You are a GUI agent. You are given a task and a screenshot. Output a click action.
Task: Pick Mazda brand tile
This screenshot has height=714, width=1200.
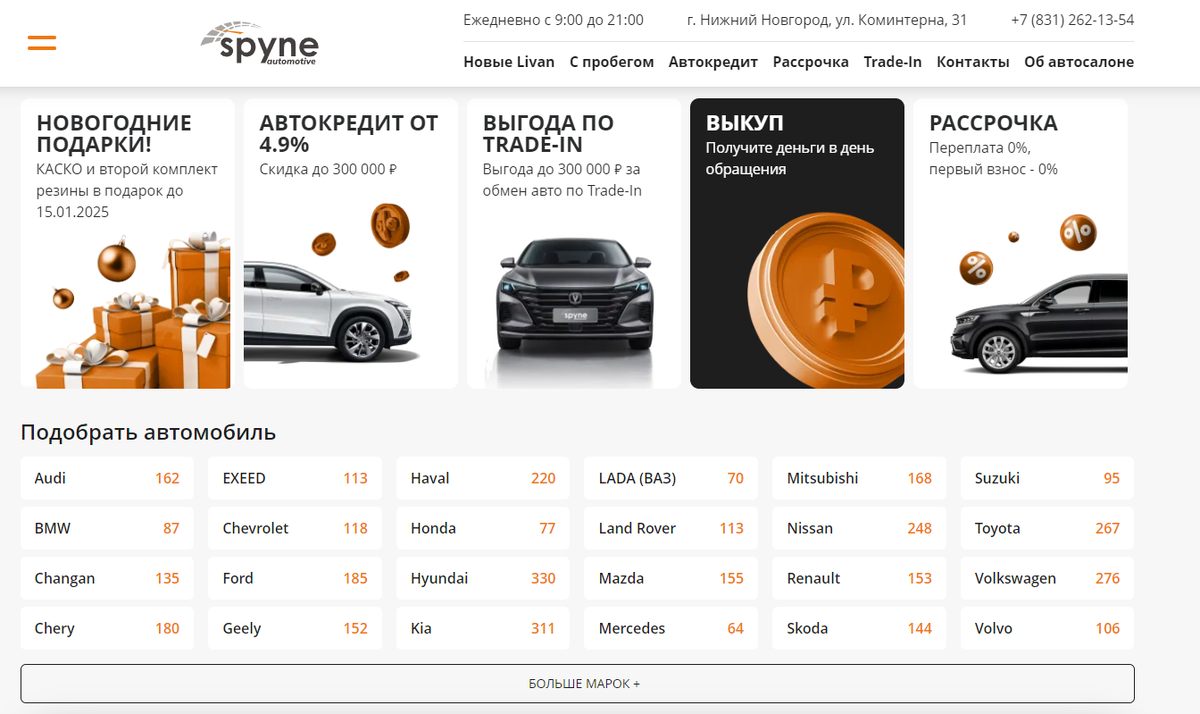pyautogui.click(x=671, y=578)
